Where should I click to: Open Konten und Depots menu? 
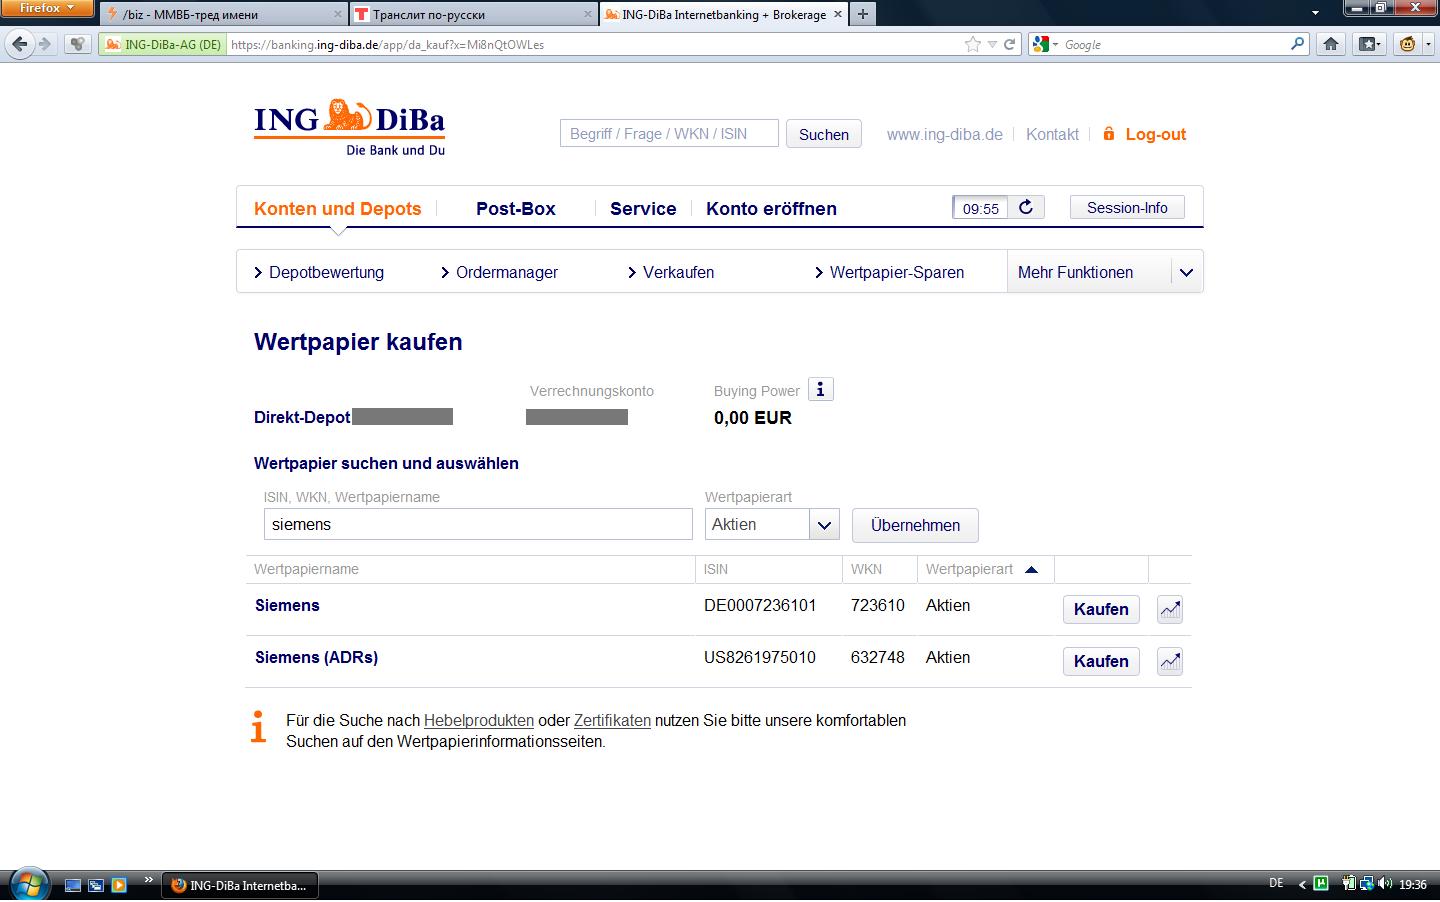(337, 208)
